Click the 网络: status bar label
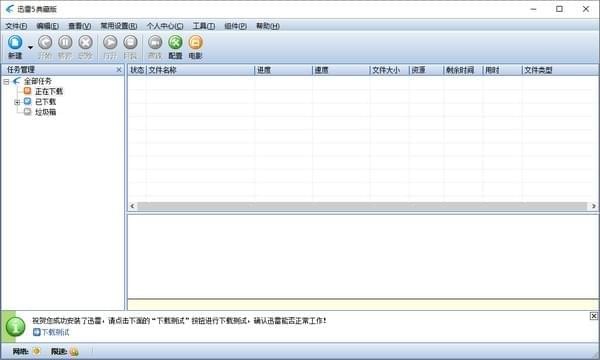 pos(21,351)
